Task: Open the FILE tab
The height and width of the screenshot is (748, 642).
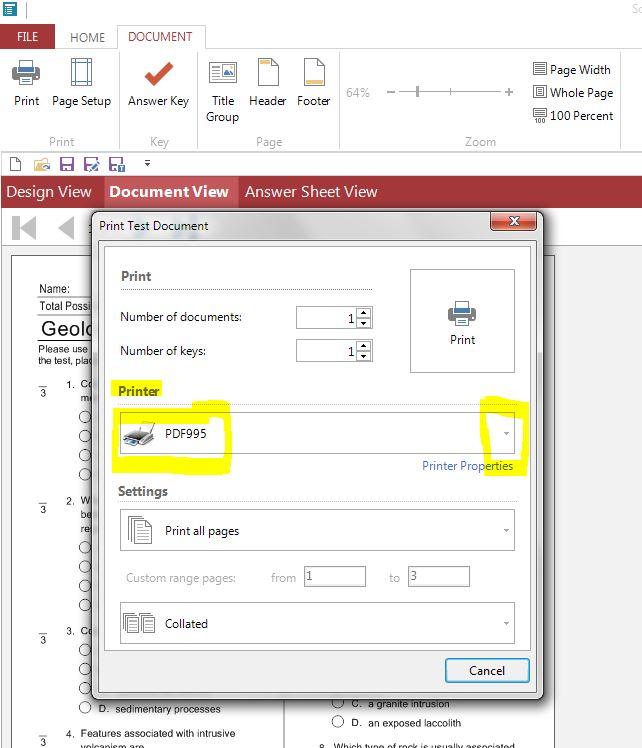Action: pyautogui.click(x=27, y=37)
